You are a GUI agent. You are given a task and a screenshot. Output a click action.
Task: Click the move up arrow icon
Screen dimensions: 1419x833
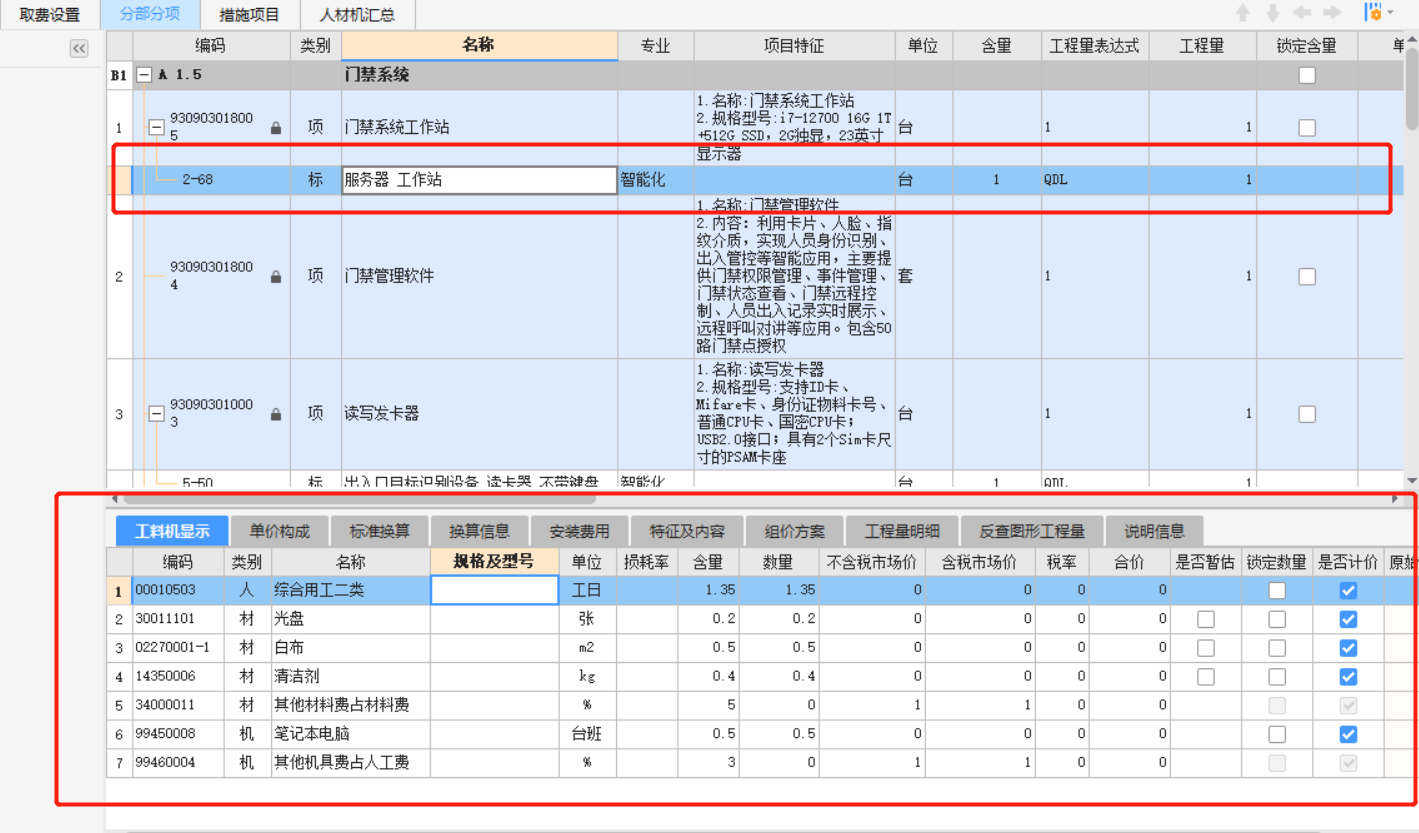(1243, 13)
